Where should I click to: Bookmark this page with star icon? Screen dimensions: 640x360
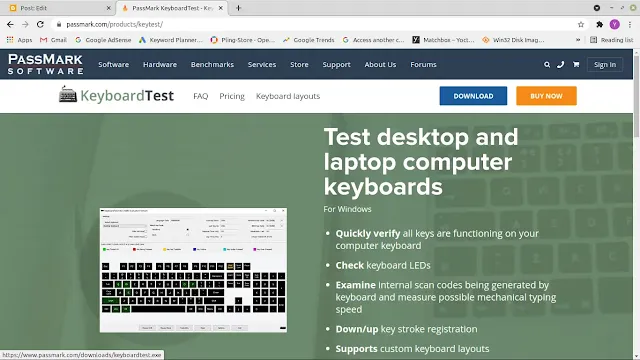[581, 24]
